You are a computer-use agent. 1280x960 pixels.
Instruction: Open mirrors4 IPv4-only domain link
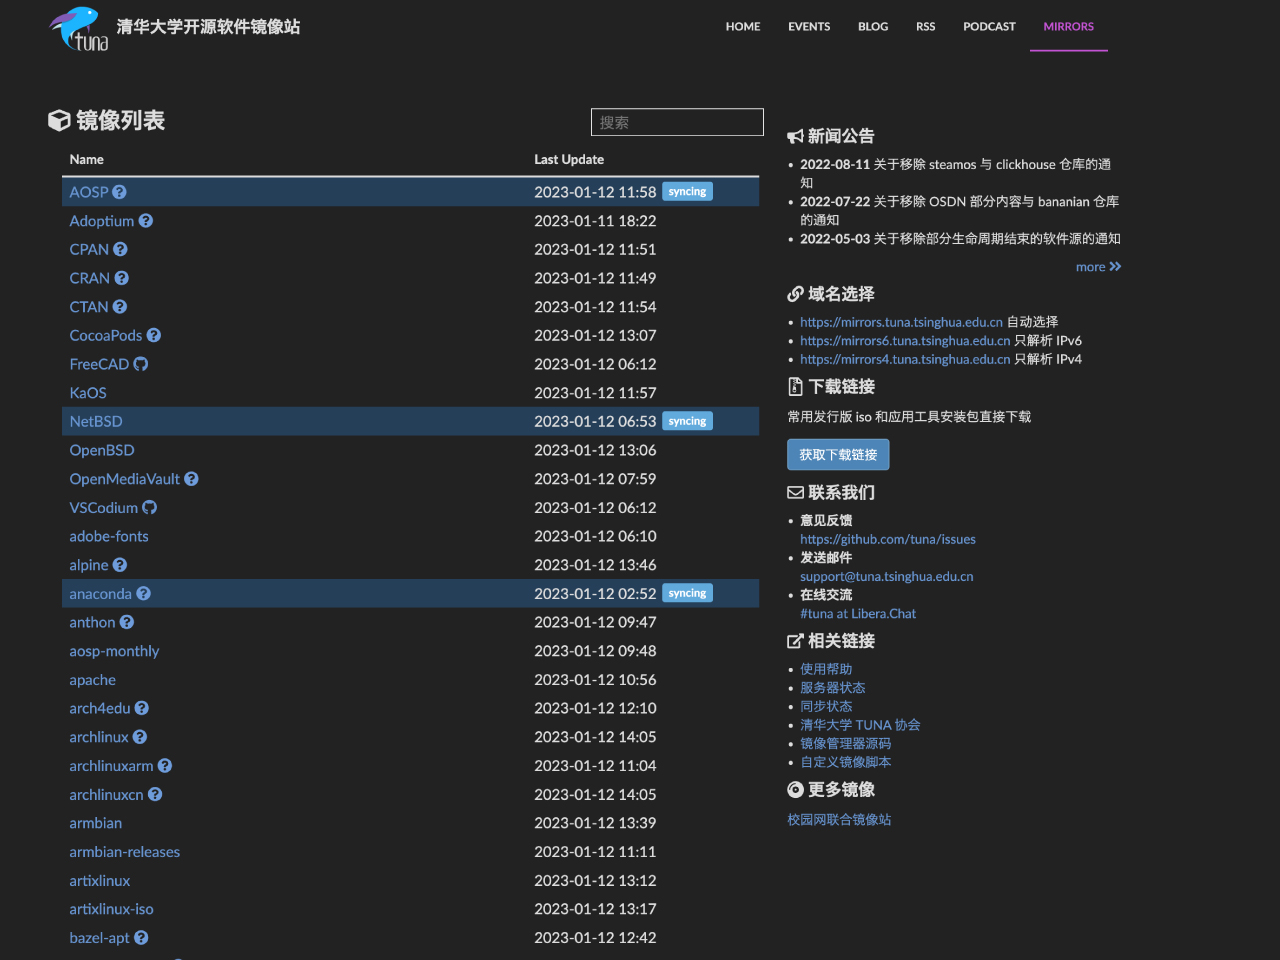(x=905, y=359)
